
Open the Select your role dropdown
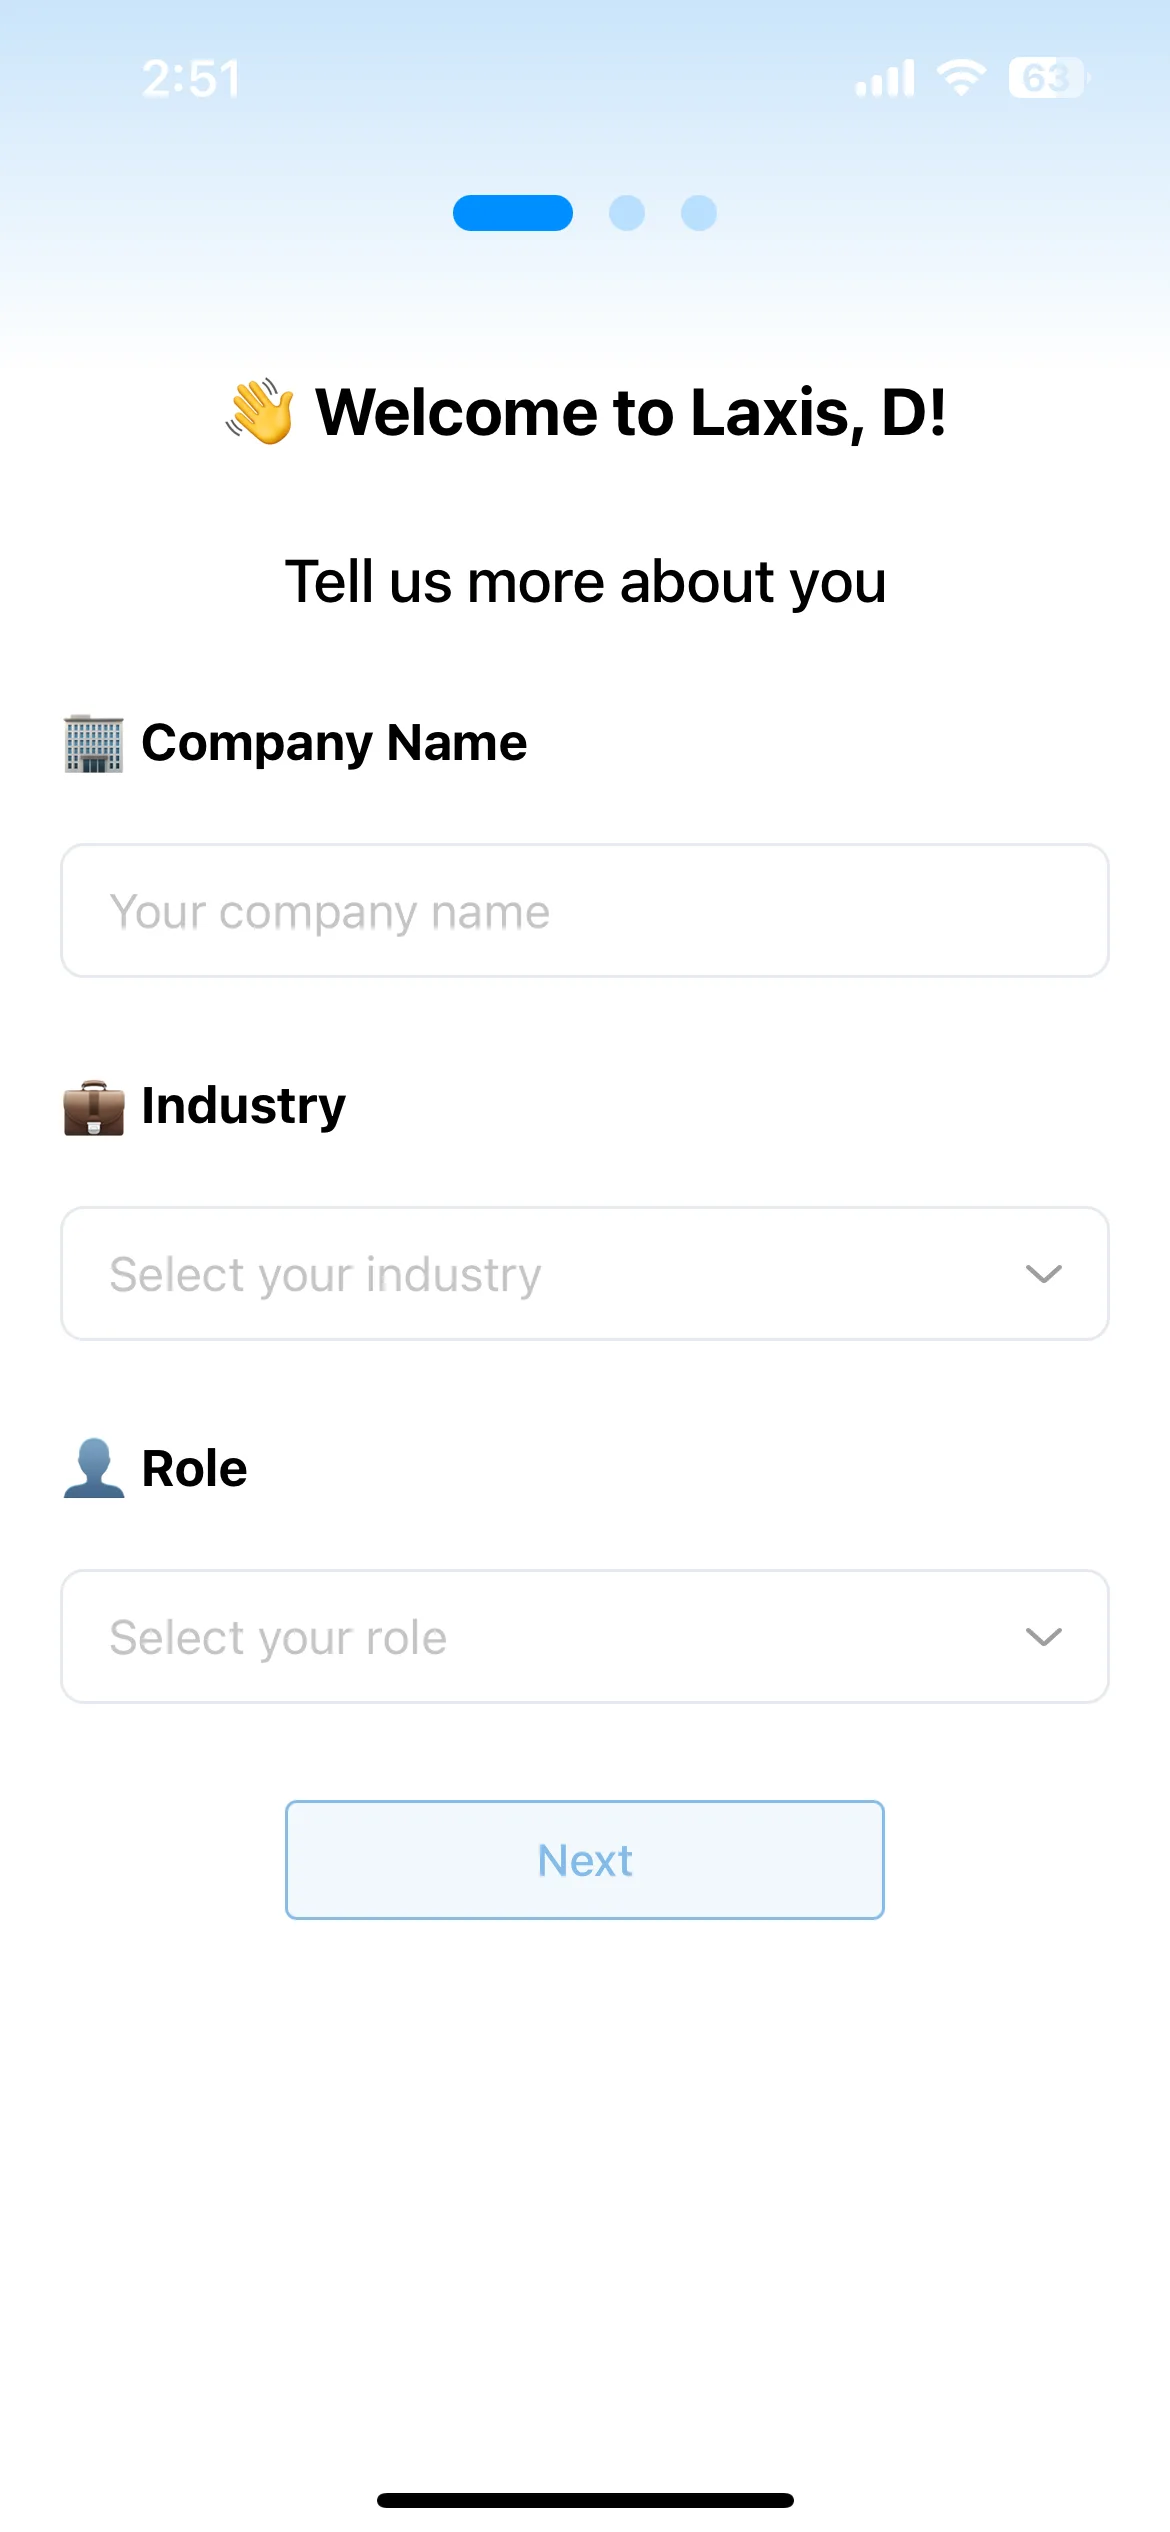585,1637
